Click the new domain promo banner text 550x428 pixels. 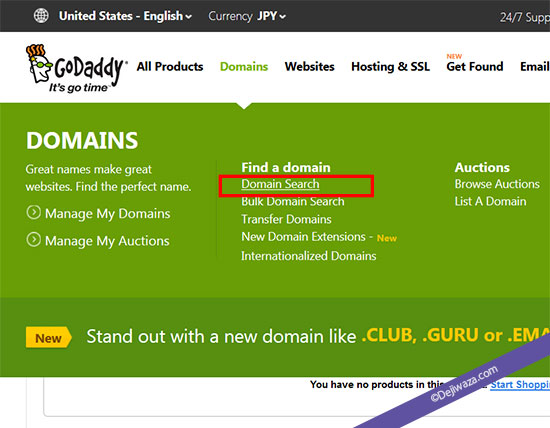[x=318, y=336]
